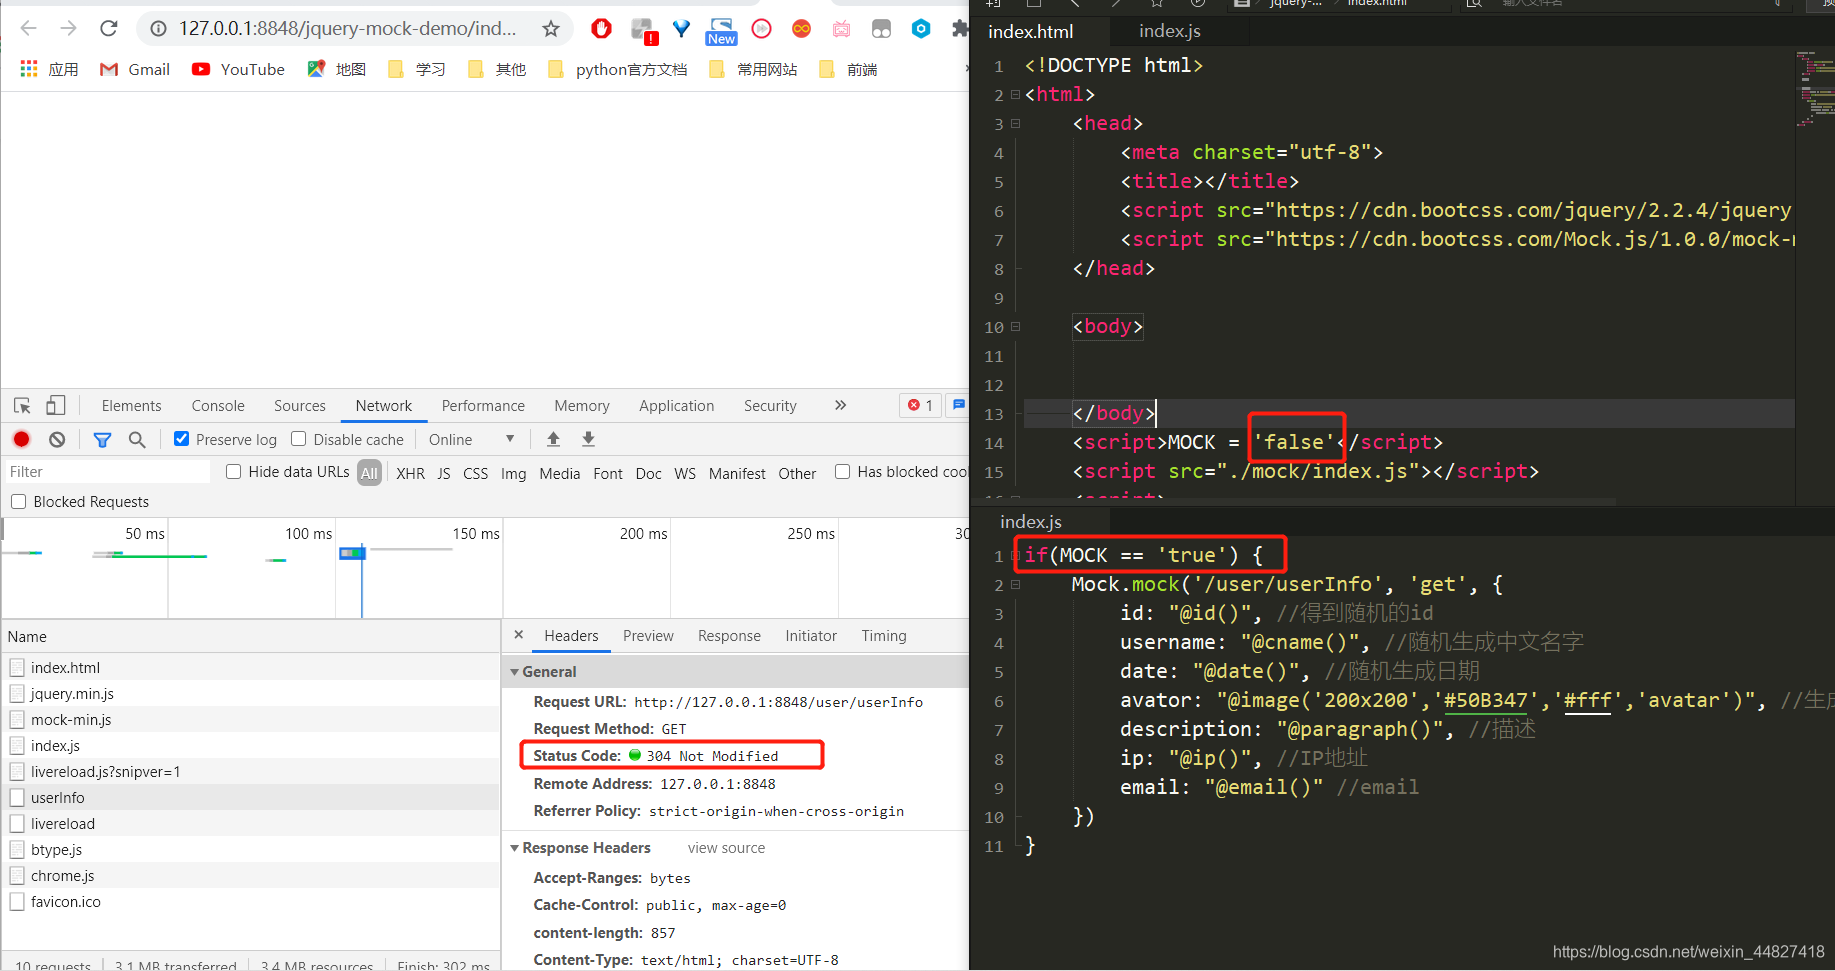This screenshot has height=971, width=1835.
Task: Collapse the Response Headers section
Action: click(514, 848)
